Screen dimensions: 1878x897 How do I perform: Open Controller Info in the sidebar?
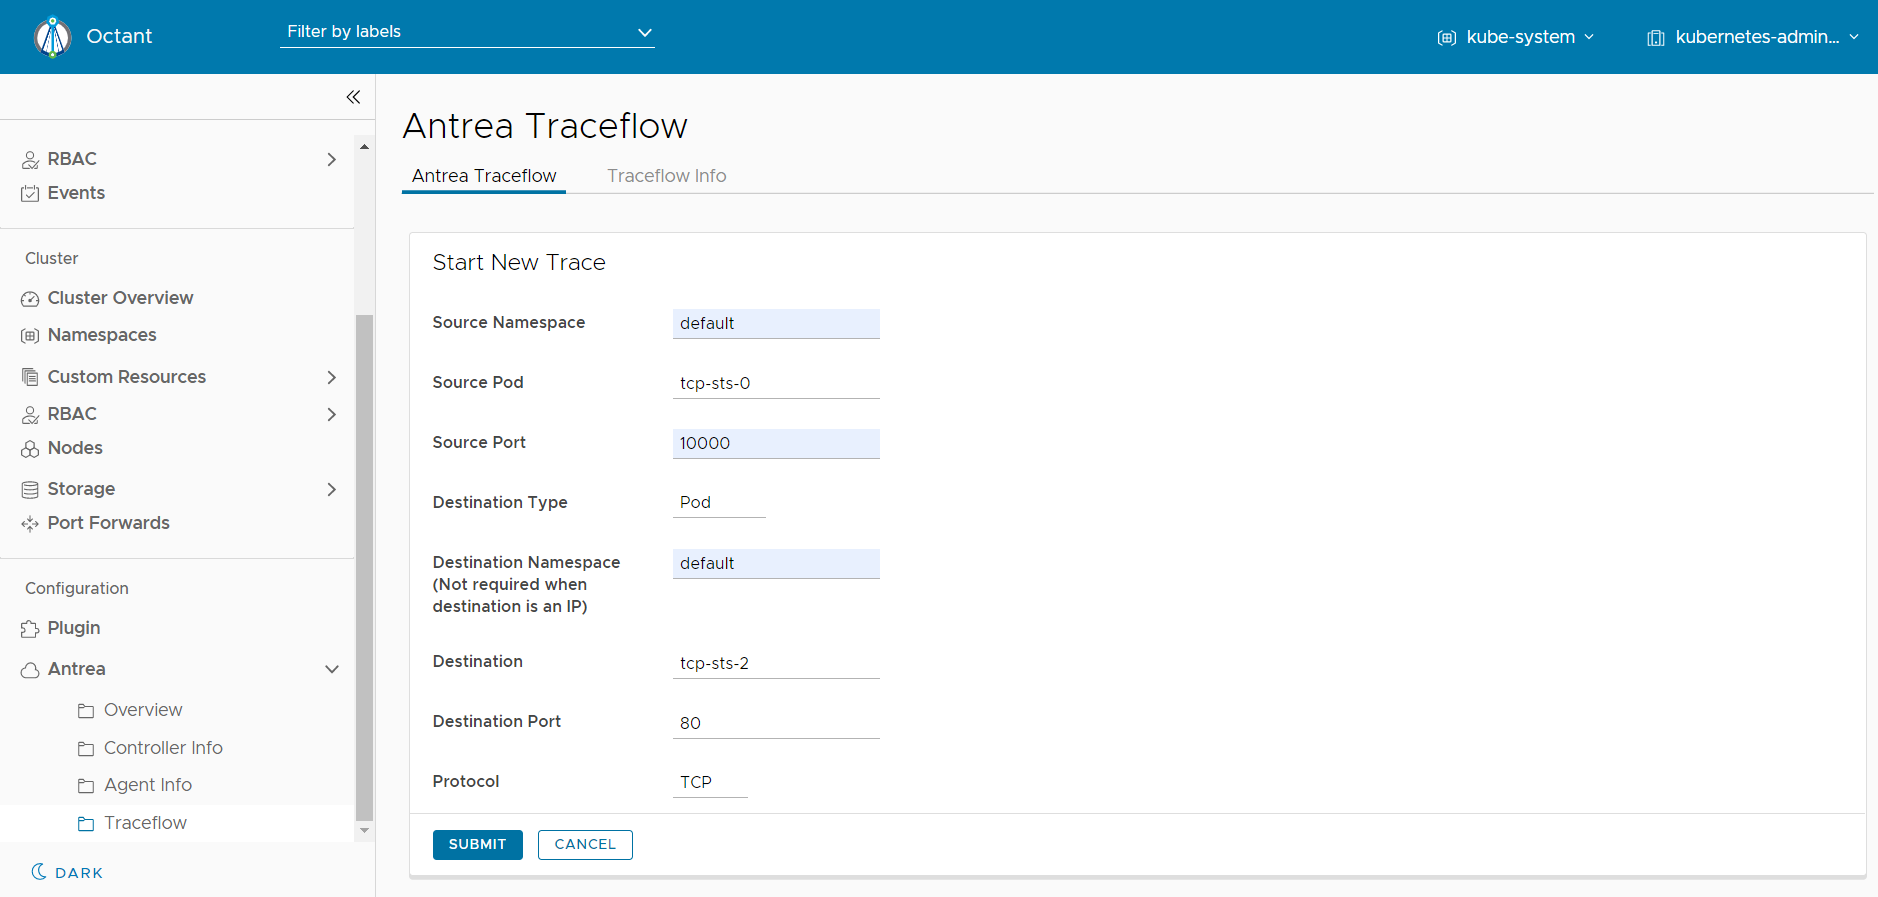(163, 748)
